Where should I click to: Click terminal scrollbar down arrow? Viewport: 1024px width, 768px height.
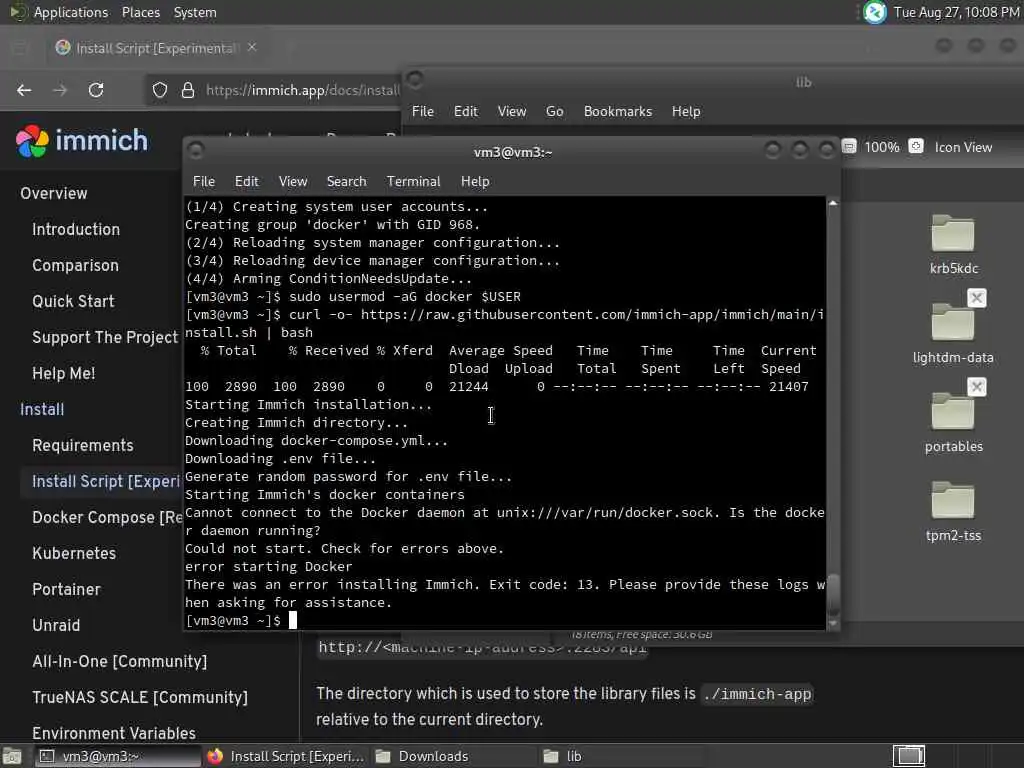(833, 623)
